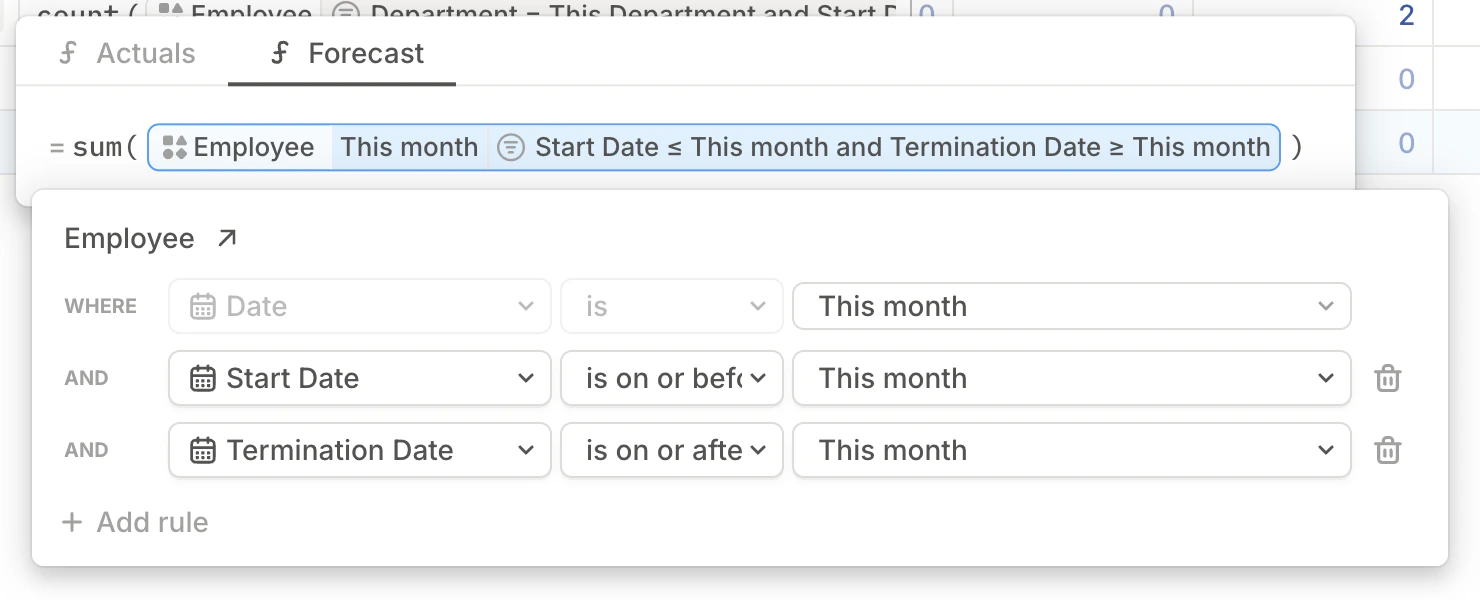The width and height of the screenshot is (1480, 600).
Task: Click the filter condition icon in the formula chip
Action: coord(510,147)
